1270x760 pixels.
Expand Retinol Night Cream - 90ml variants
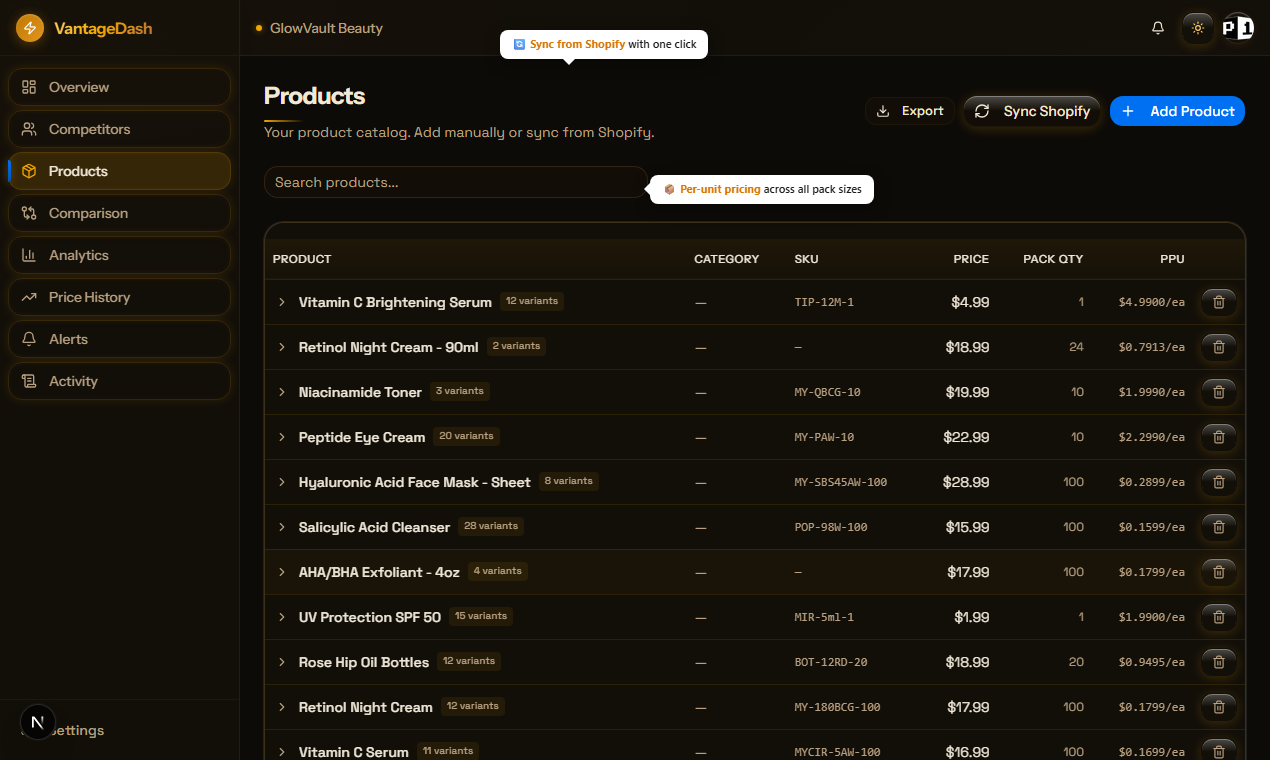(x=282, y=347)
